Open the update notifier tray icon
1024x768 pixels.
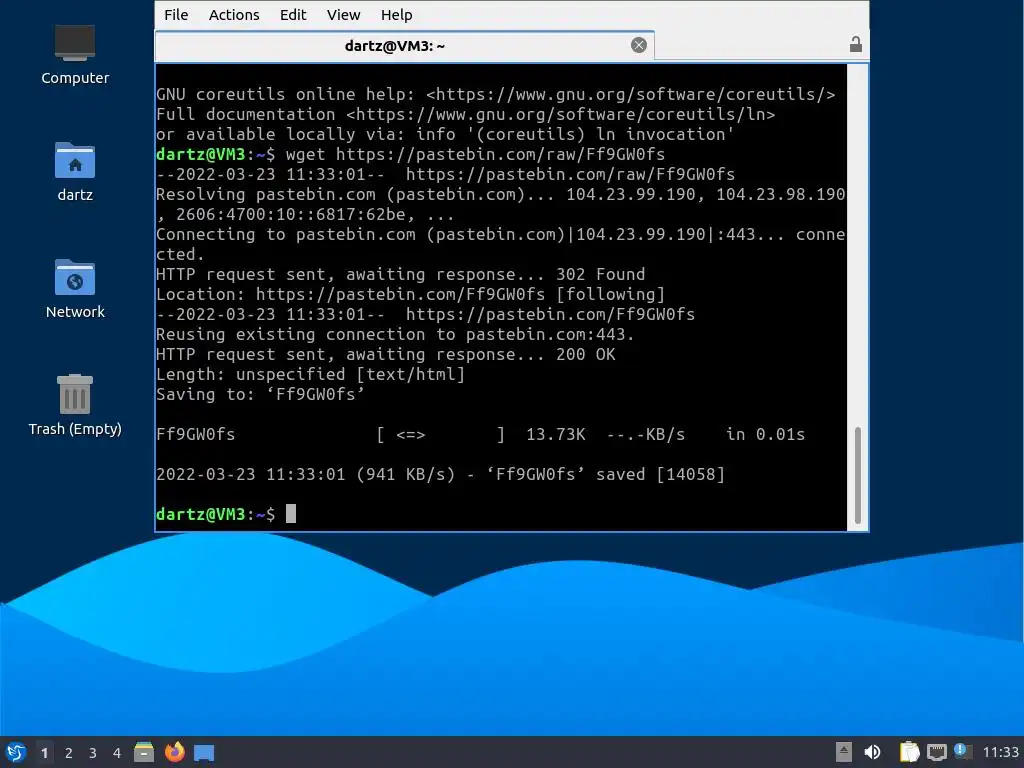coord(963,751)
